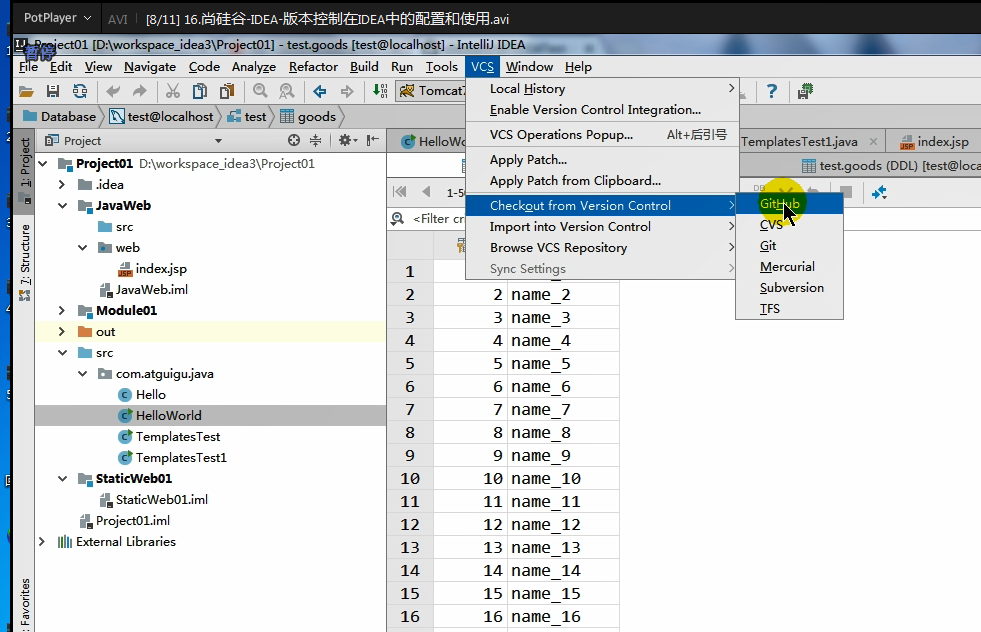Click the Hide Project panel icon
The image size is (981, 632).
pos(373,140)
